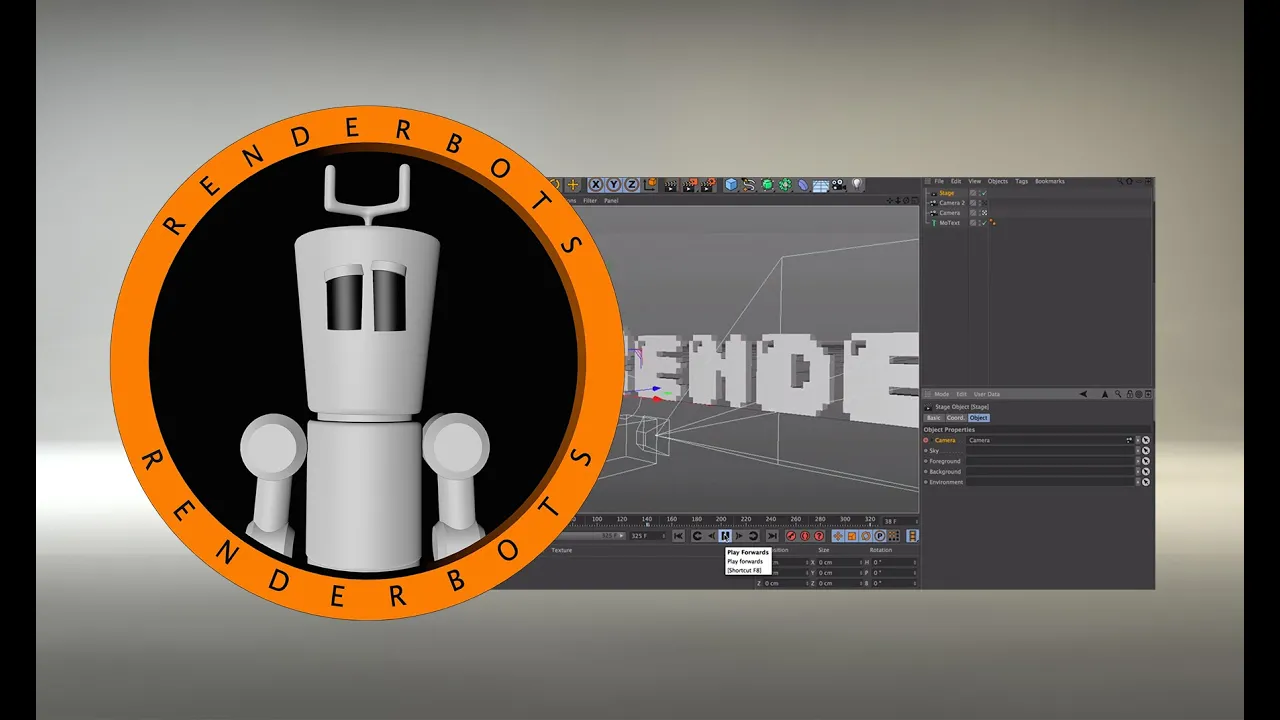
Task: Toggle Camera 2 layer square box
Action: click(x=973, y=203)
